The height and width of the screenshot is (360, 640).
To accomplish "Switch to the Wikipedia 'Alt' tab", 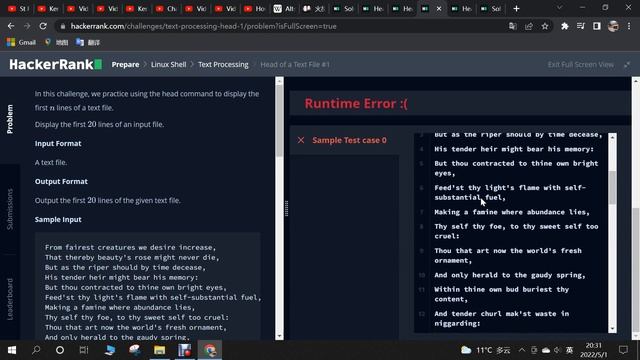I will point(284,9).
